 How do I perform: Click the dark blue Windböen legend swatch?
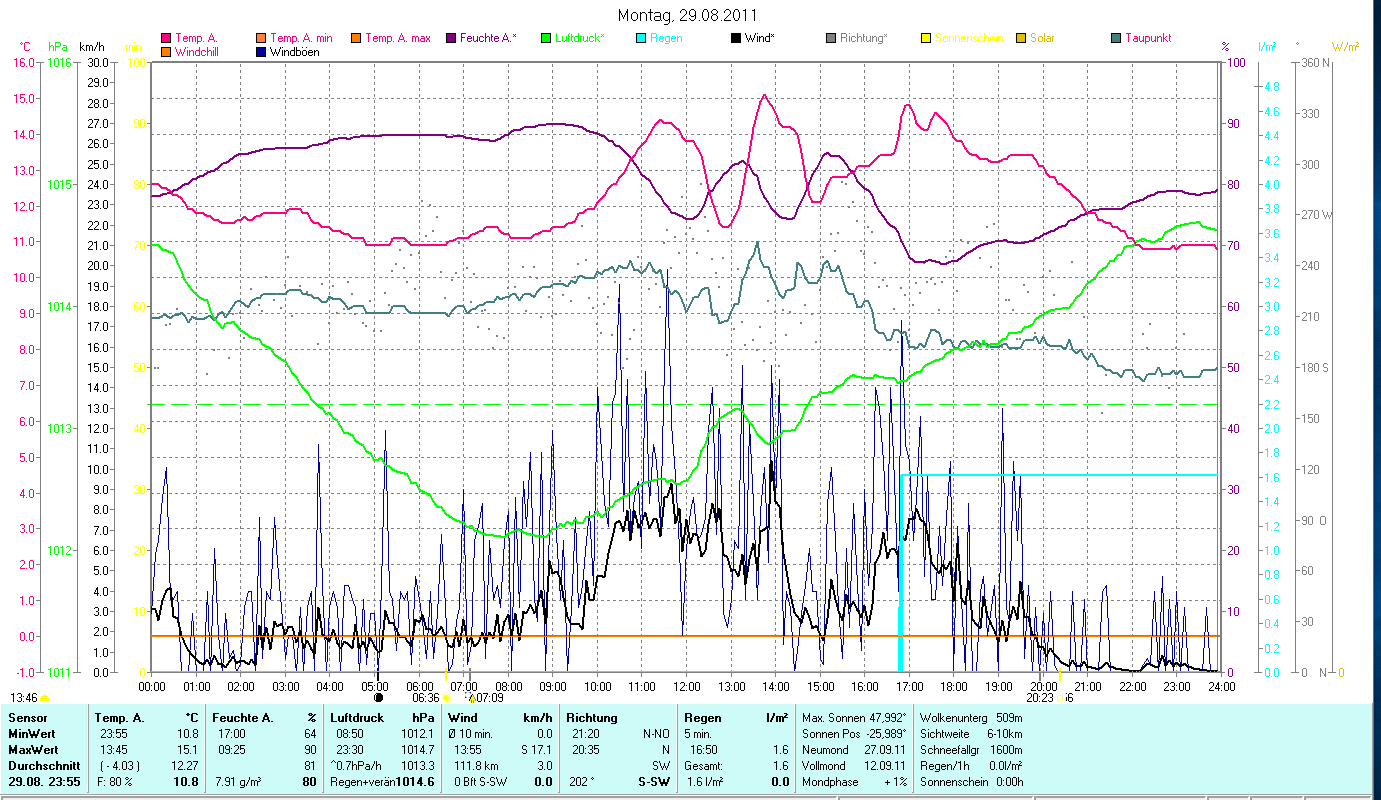pyautogui.click(x=262, y=51)
